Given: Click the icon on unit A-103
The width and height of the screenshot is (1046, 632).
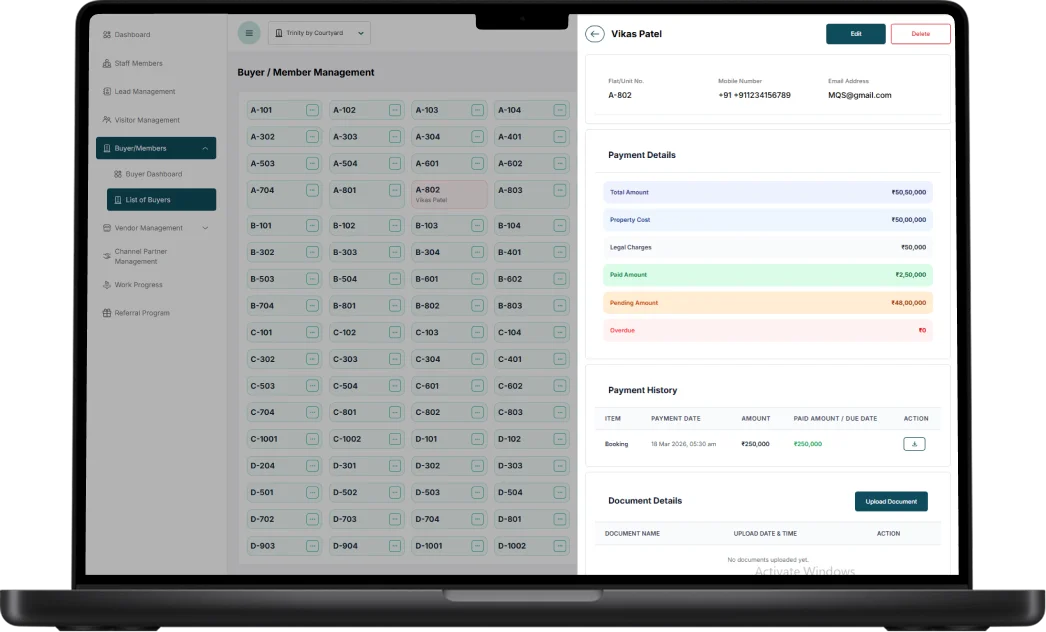Looking at the screenshot, I should [478, 110].
